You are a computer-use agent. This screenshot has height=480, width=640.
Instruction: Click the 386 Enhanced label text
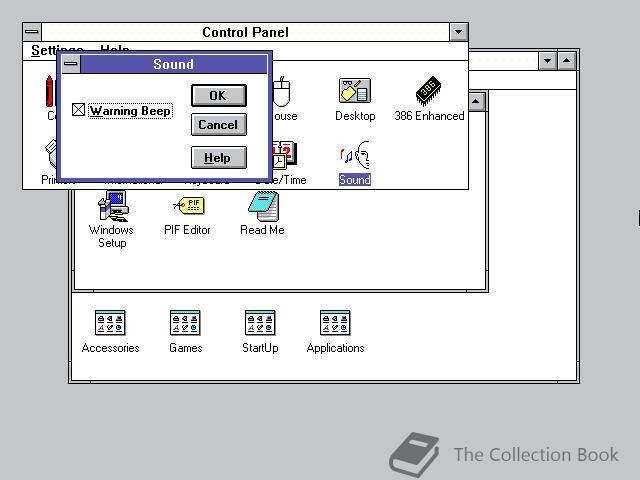coord(429,116)
